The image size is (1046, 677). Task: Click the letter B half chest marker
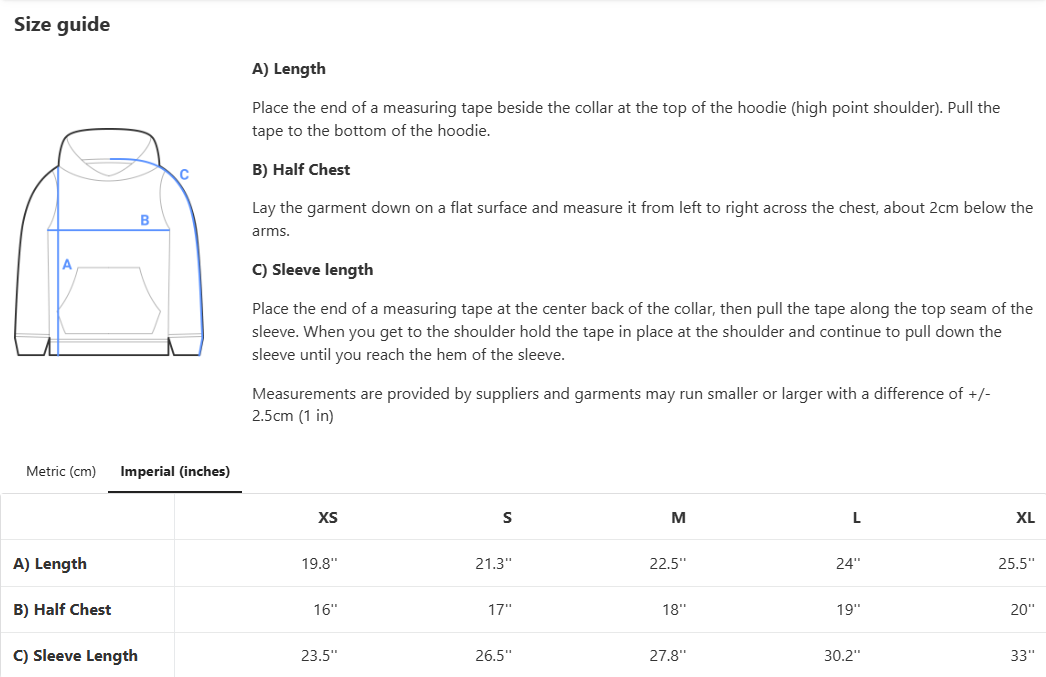(x=145, y=220)
